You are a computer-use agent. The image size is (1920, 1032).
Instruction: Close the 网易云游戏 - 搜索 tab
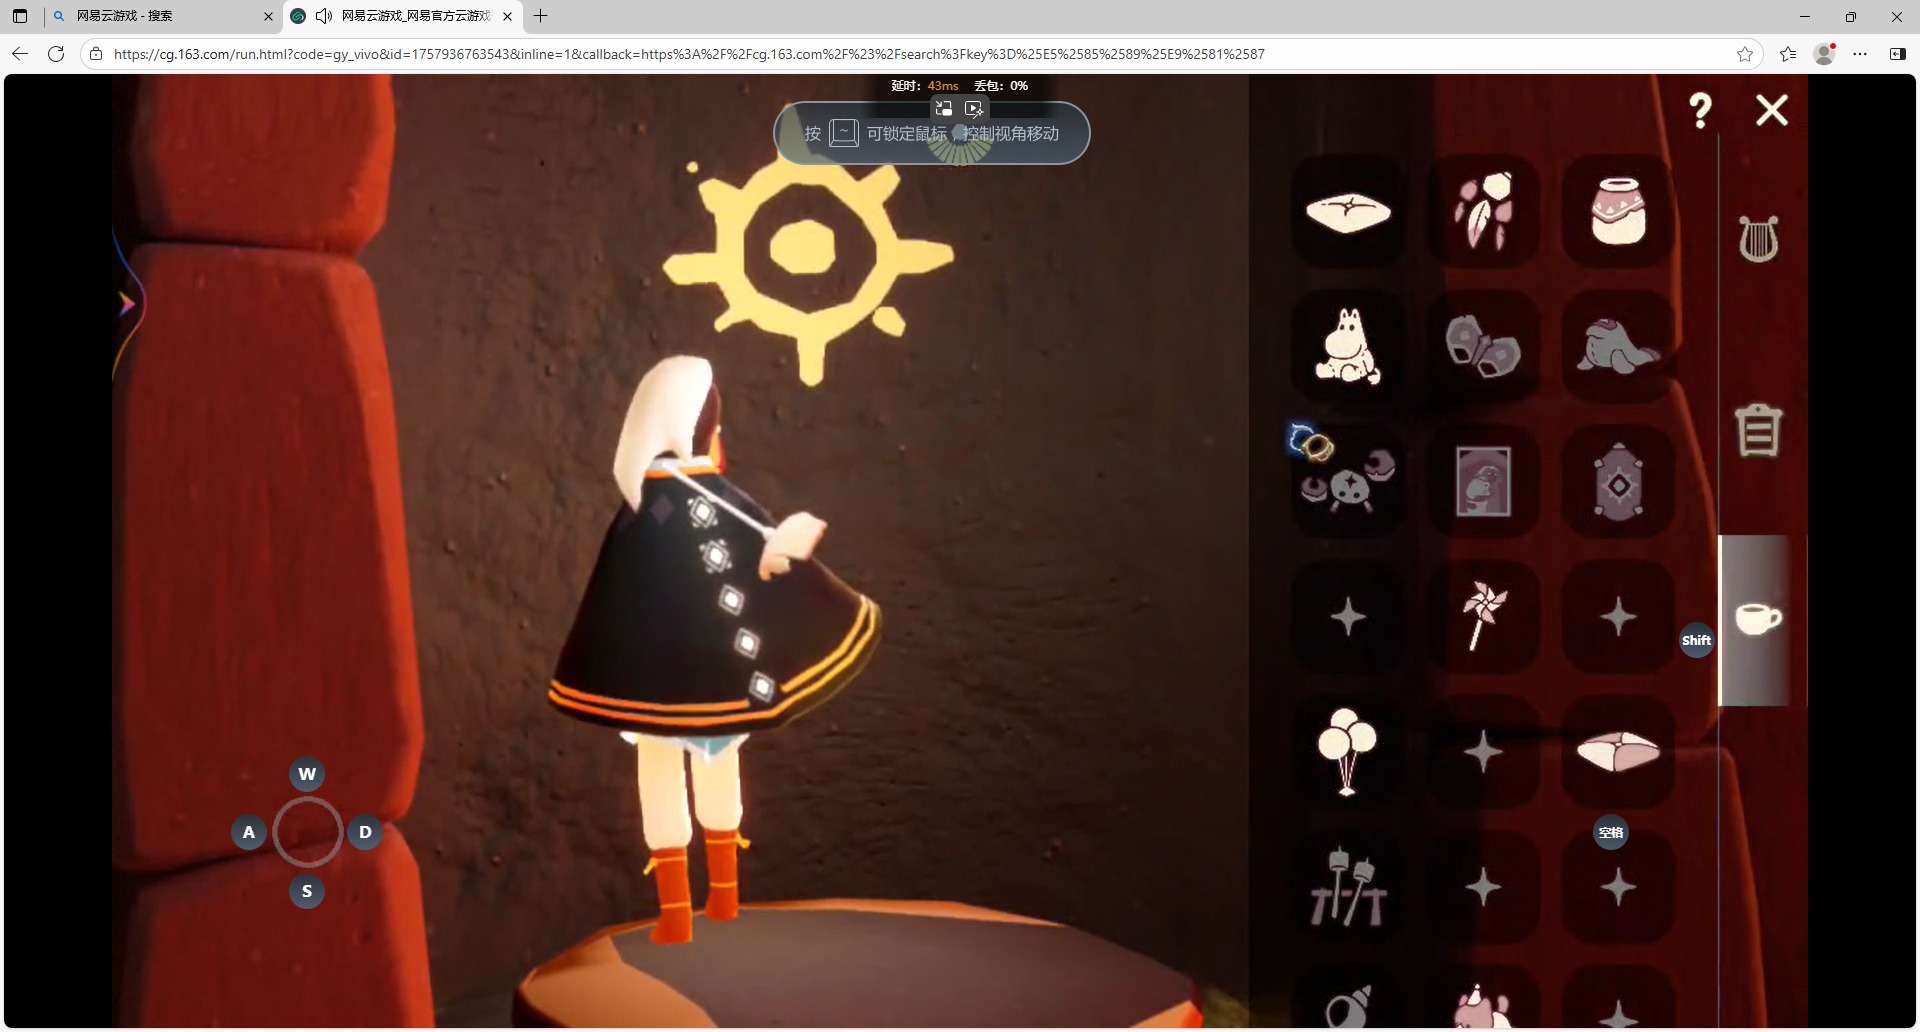(268, 16)
